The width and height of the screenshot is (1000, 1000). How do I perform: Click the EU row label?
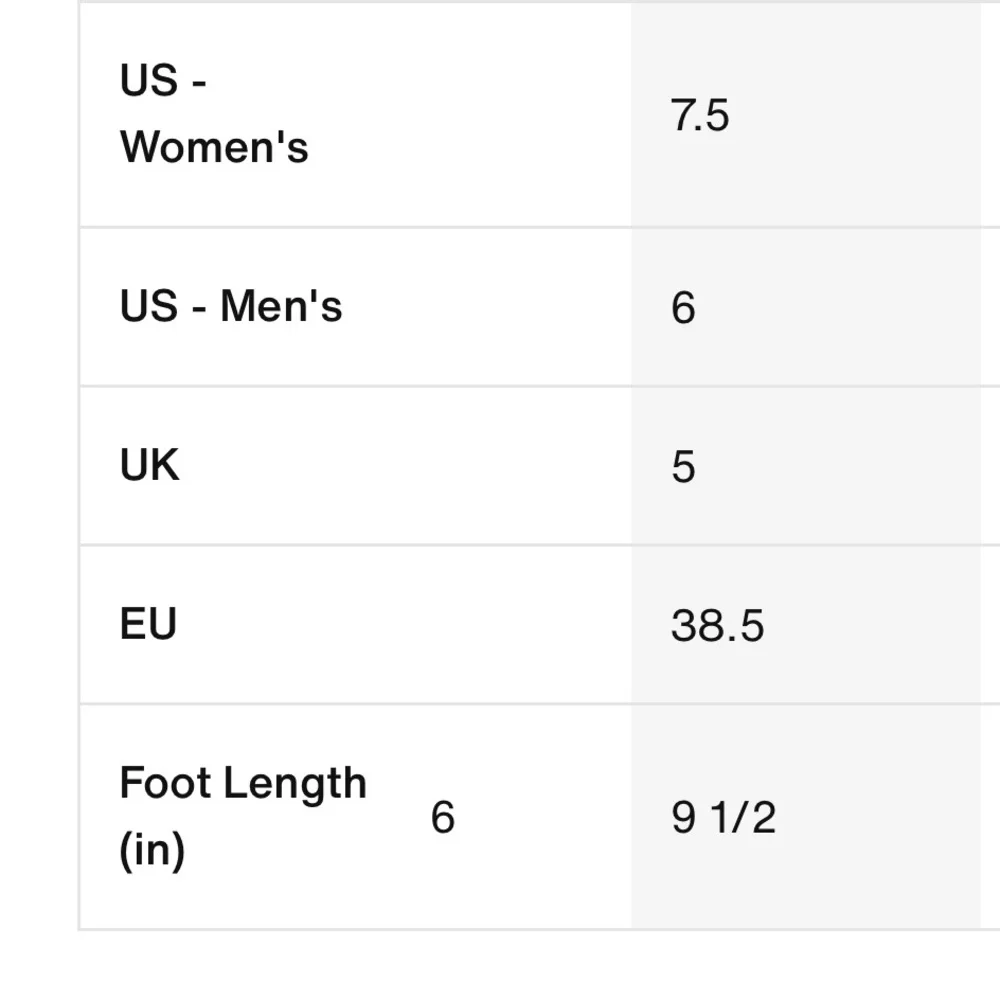(148, 625)
